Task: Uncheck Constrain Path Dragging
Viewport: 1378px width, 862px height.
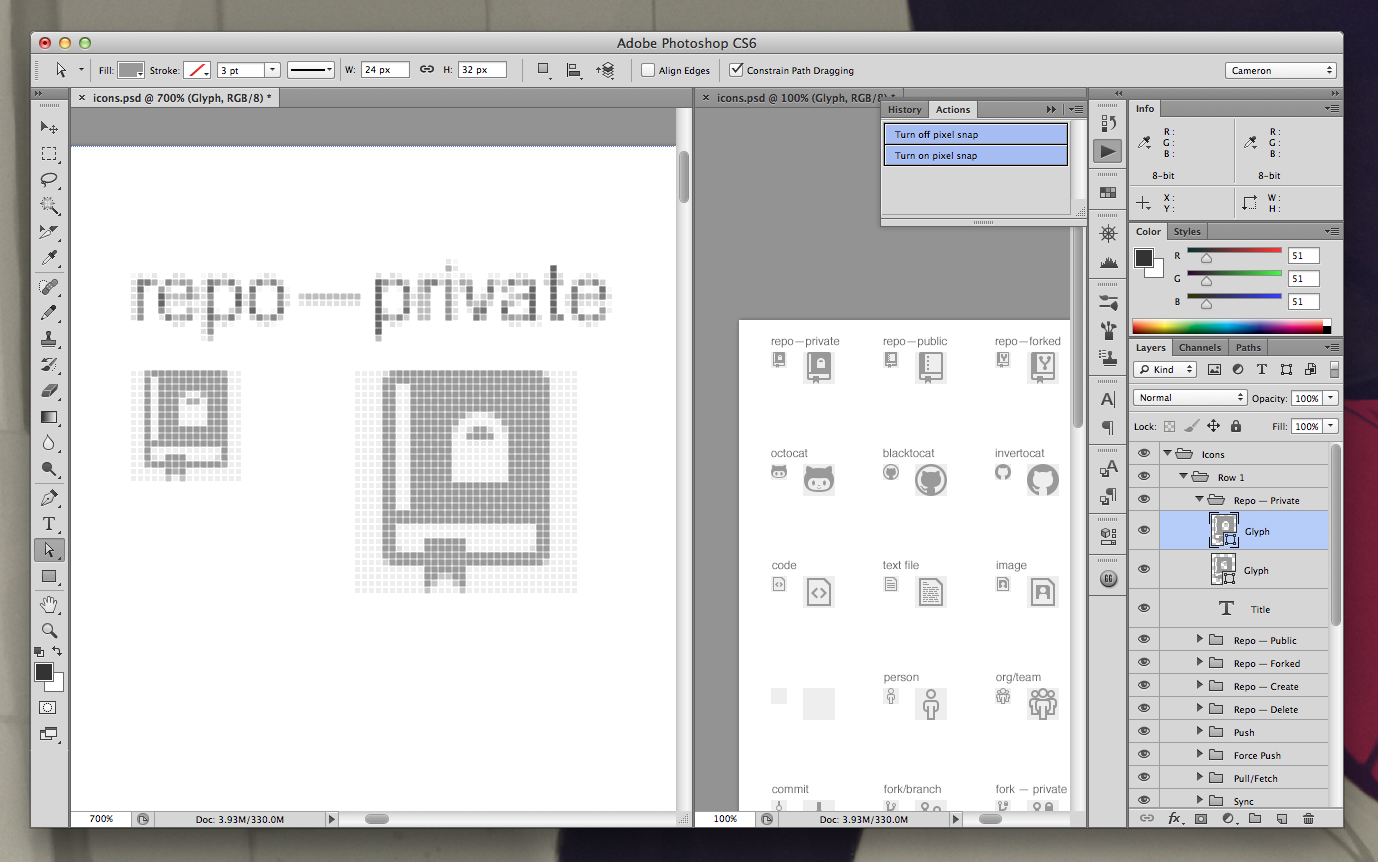Action: coord(737,70)
